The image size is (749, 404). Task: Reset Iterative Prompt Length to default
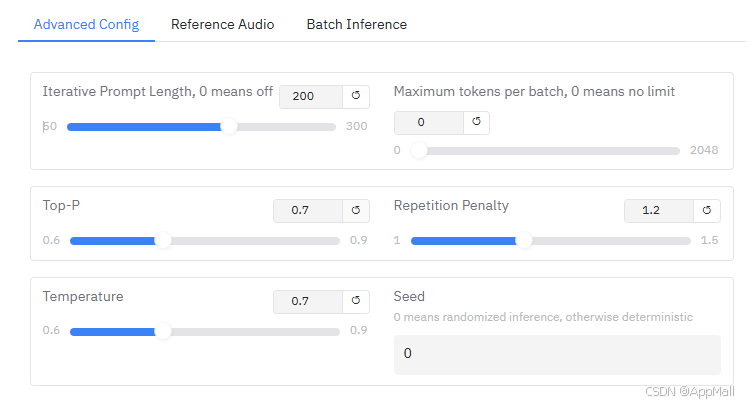coord(356,97)
